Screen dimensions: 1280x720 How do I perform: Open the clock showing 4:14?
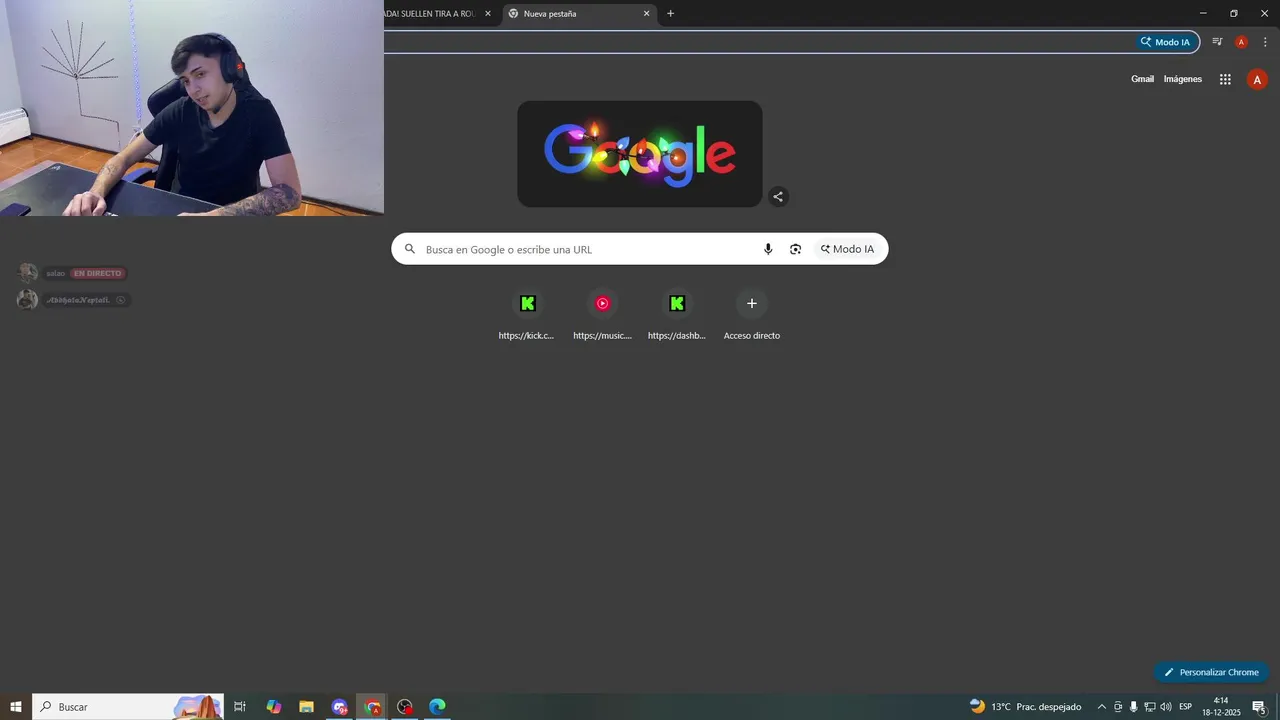pyautogui.click(x=1221, y=707)
